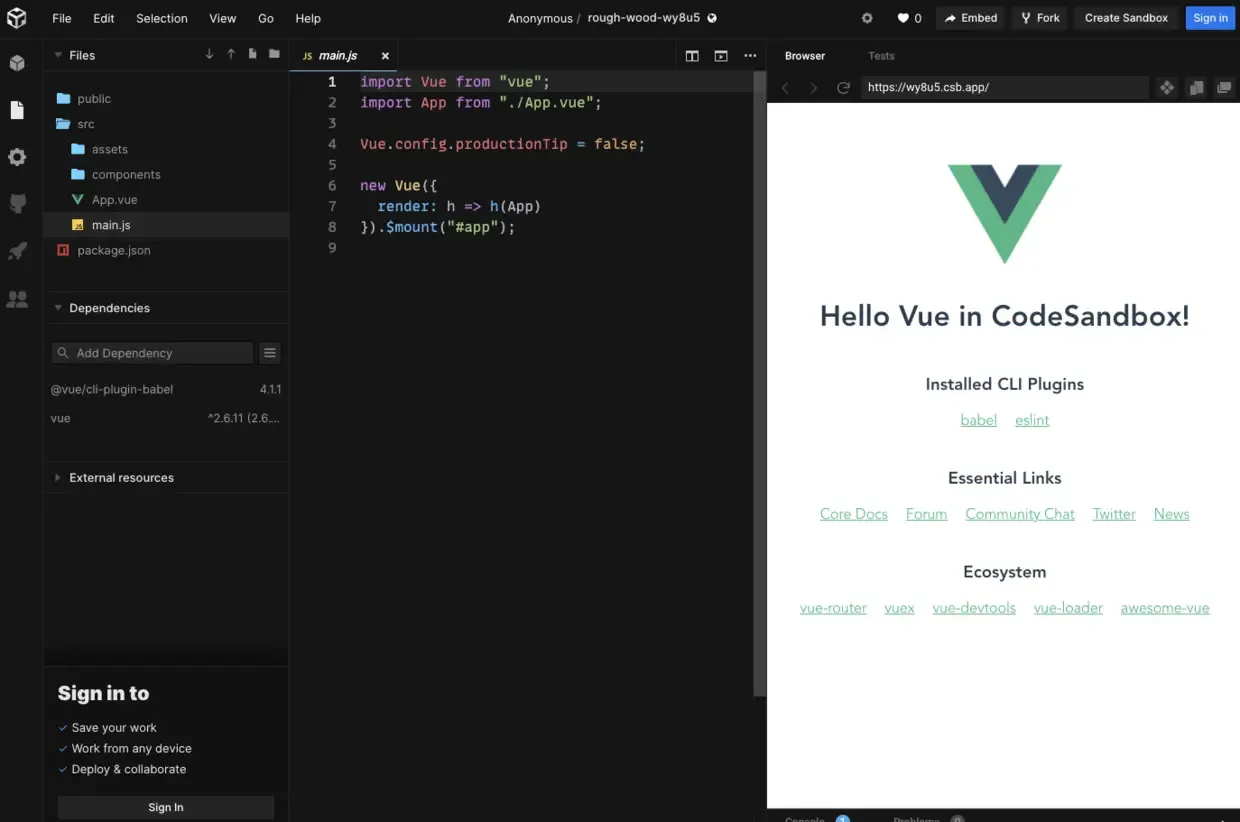
Task: Click the Fork button
Action: click(1040, 18)
